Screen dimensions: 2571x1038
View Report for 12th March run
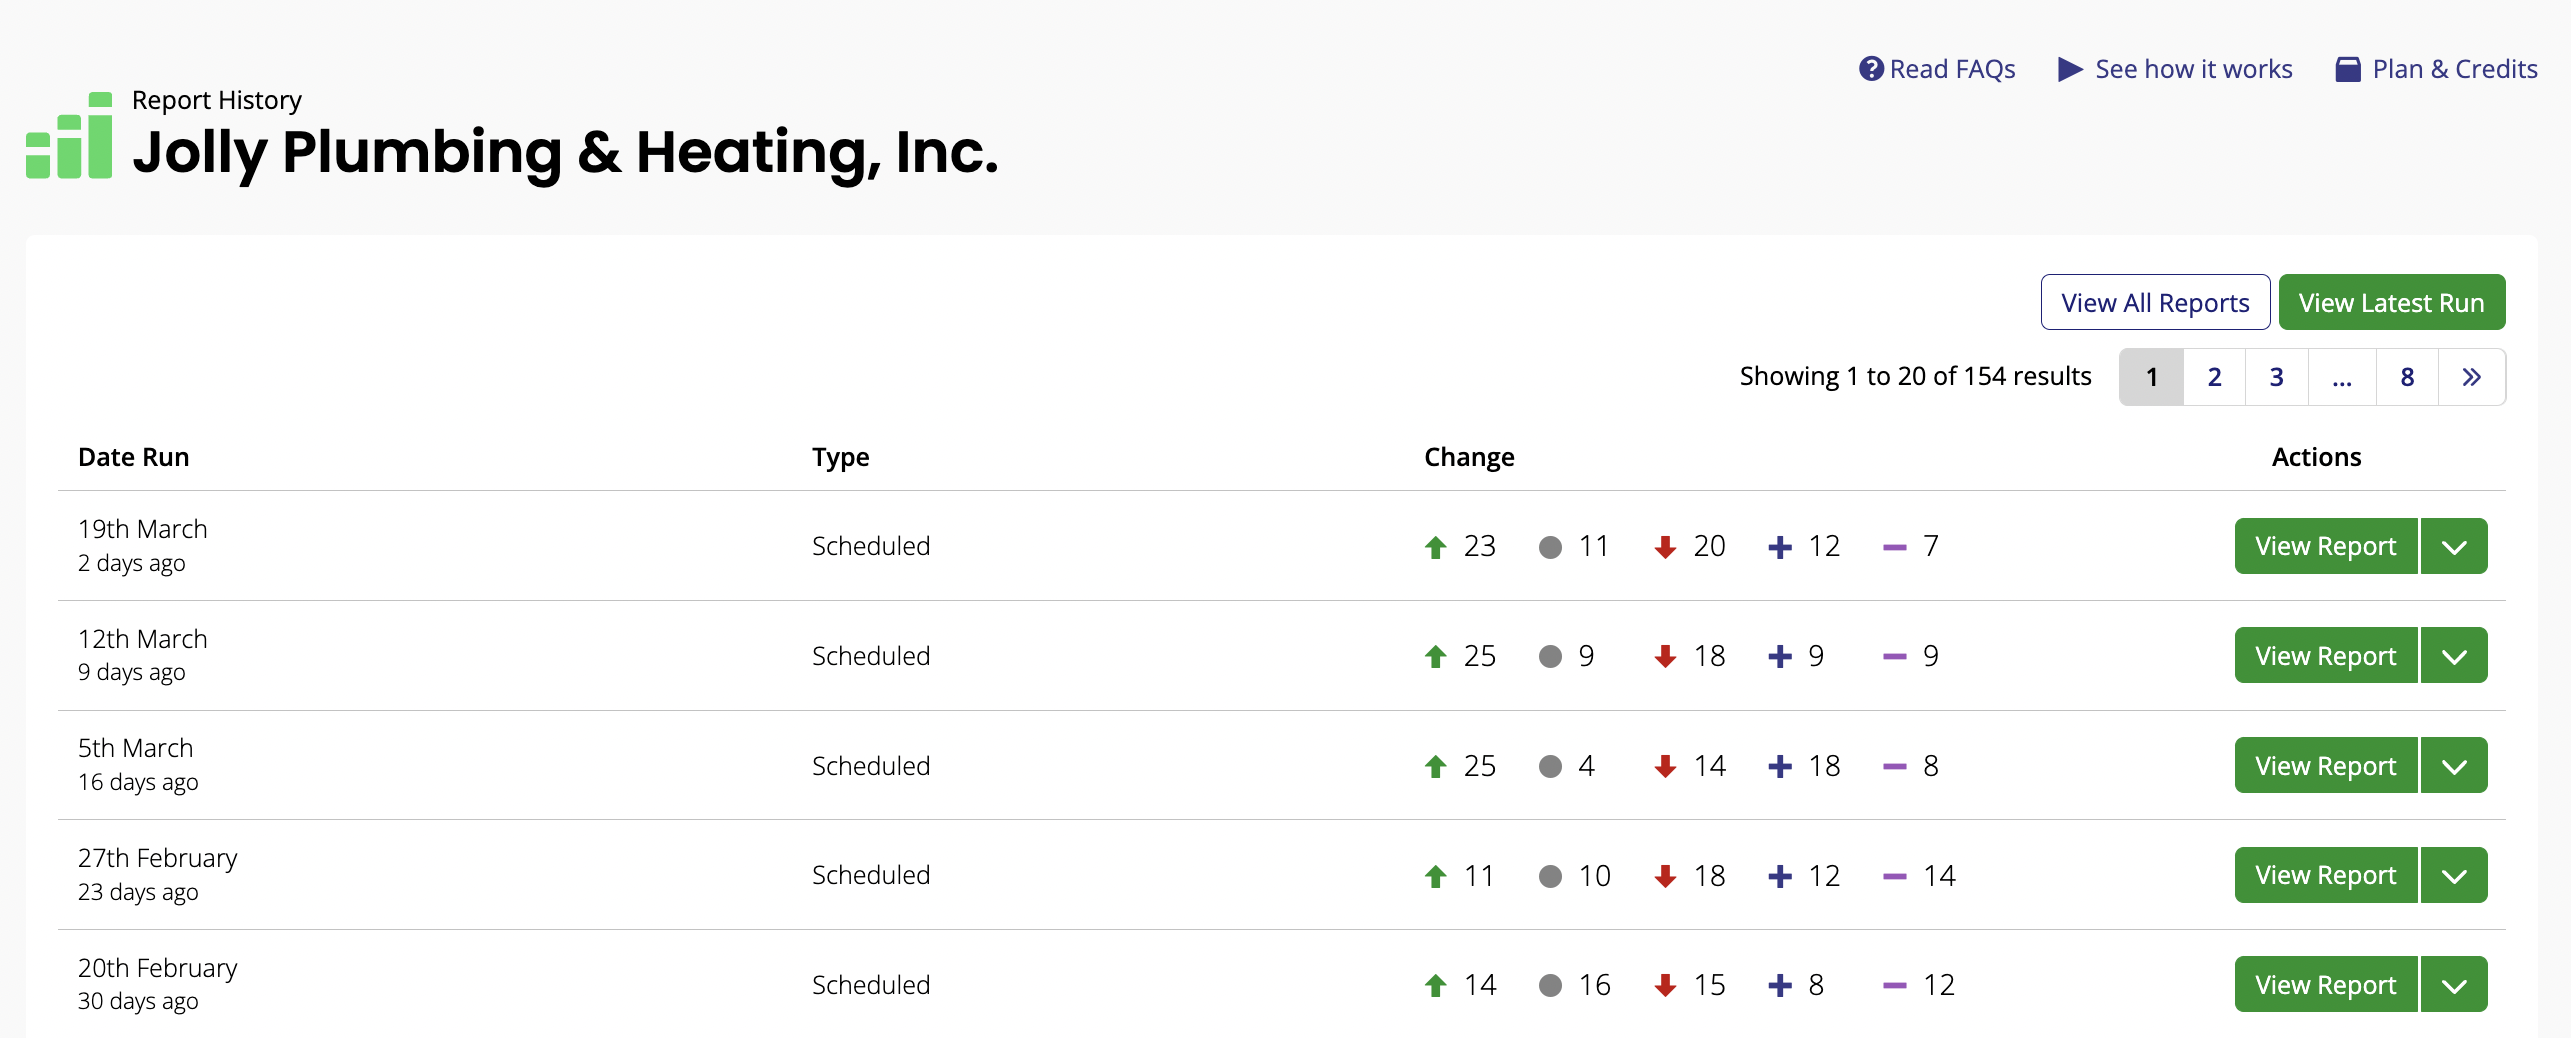[2325, 657]
